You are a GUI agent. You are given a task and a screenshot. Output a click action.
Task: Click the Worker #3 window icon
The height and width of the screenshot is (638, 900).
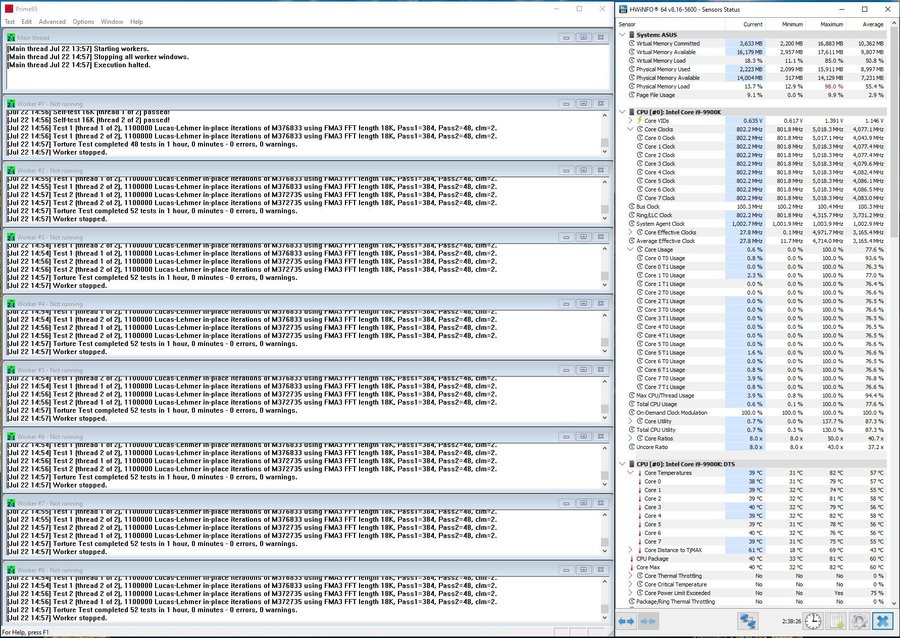[11, 237]
